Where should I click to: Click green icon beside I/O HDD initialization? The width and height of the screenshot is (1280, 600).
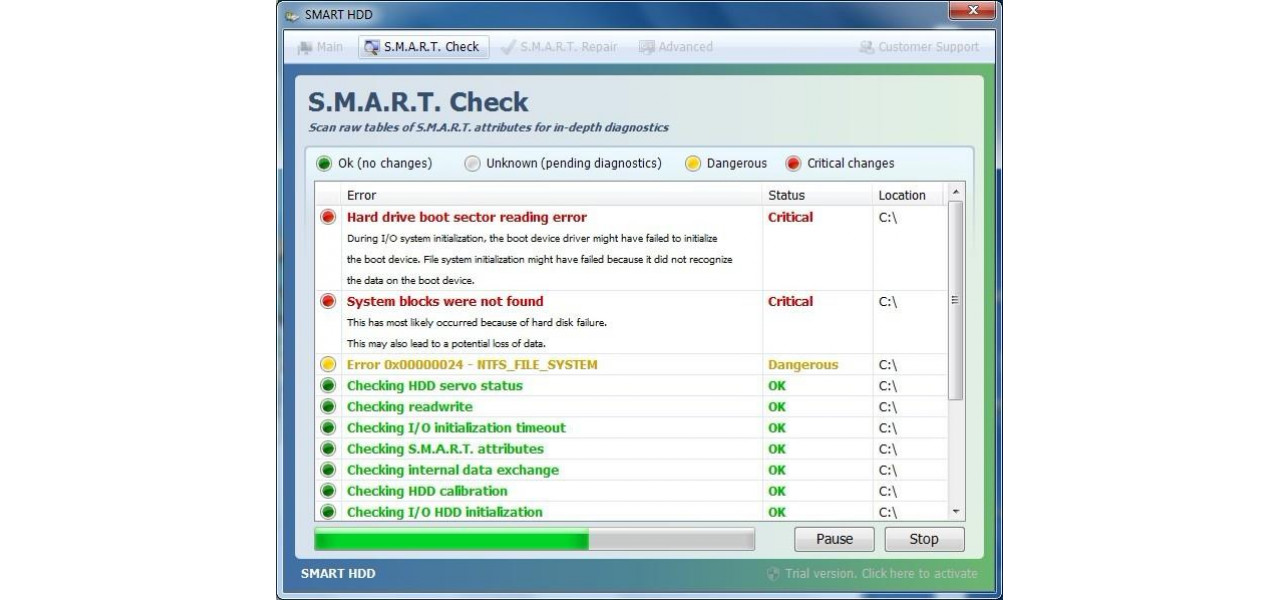(x=327, y=512)
